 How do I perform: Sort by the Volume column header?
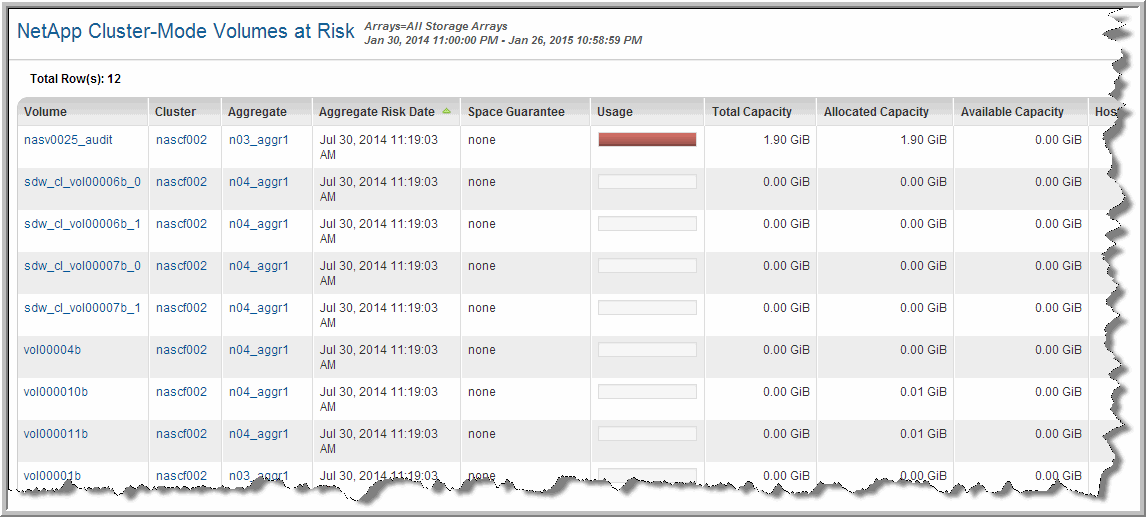46,112
